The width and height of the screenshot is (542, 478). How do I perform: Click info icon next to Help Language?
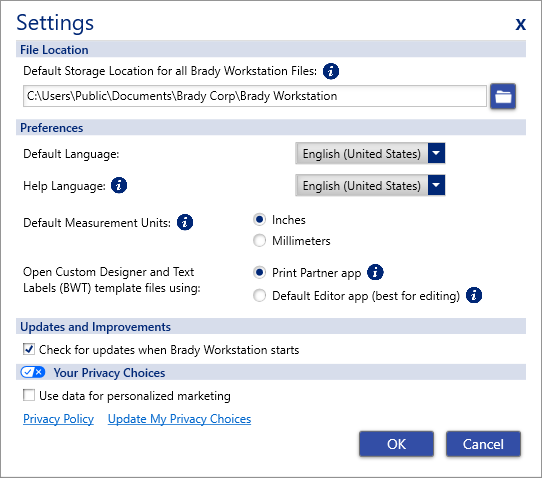pyautogui.click(x=119, y=185)
